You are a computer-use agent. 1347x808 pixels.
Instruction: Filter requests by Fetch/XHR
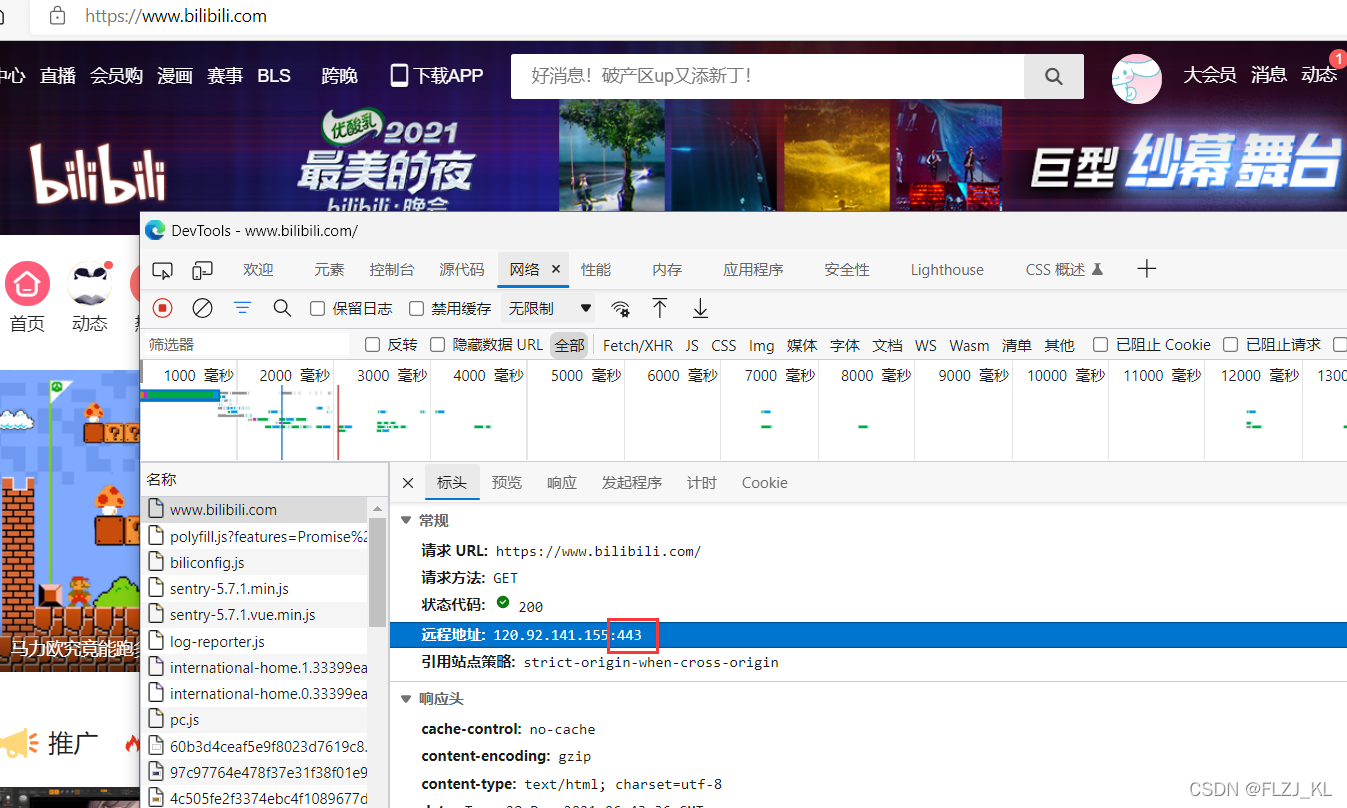click(638, 345)
